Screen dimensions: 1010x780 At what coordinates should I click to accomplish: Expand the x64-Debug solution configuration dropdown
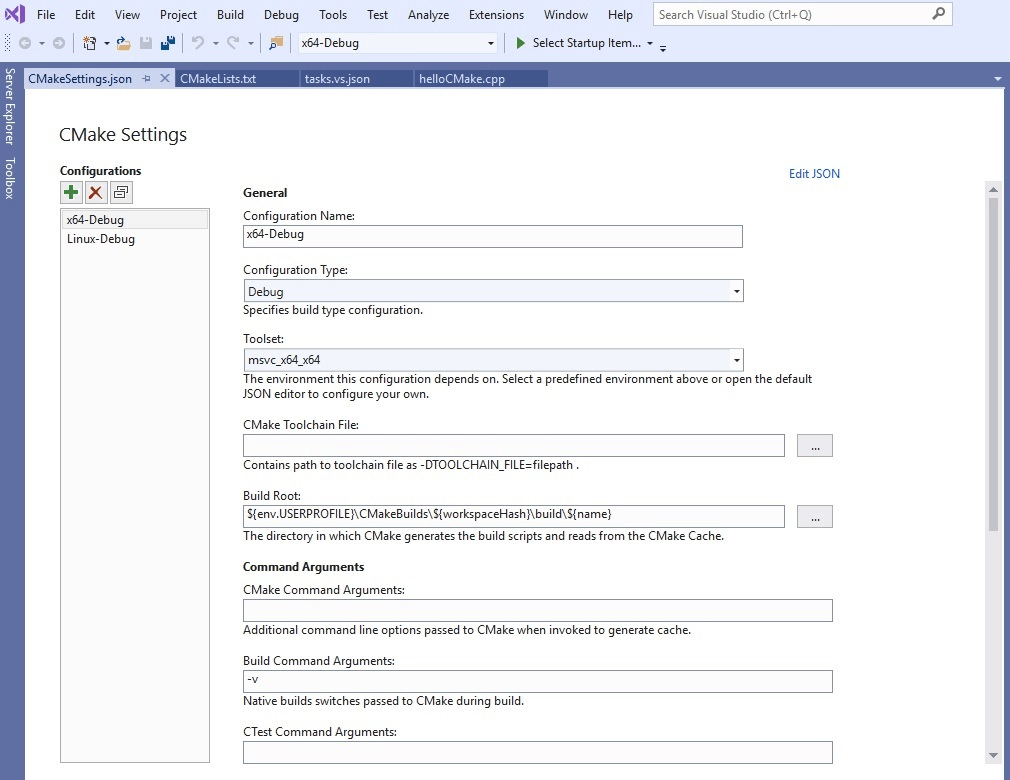pyautogui.click(x=489, y=43)
